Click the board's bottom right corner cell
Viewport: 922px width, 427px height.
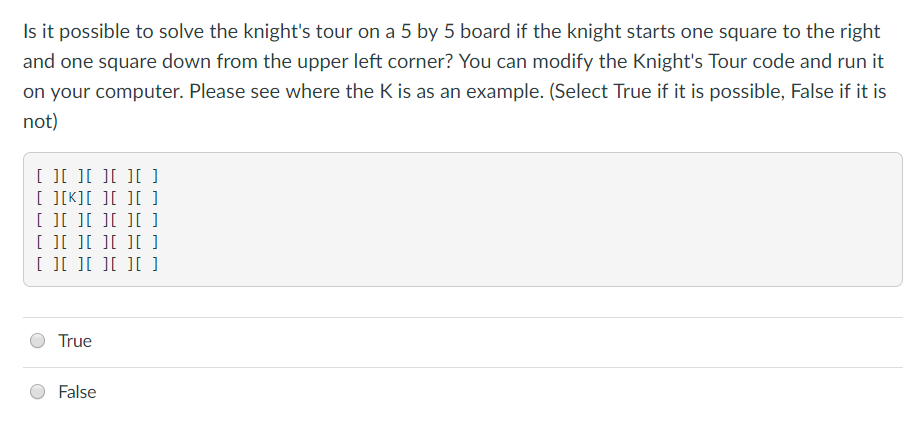pos(146,264)
